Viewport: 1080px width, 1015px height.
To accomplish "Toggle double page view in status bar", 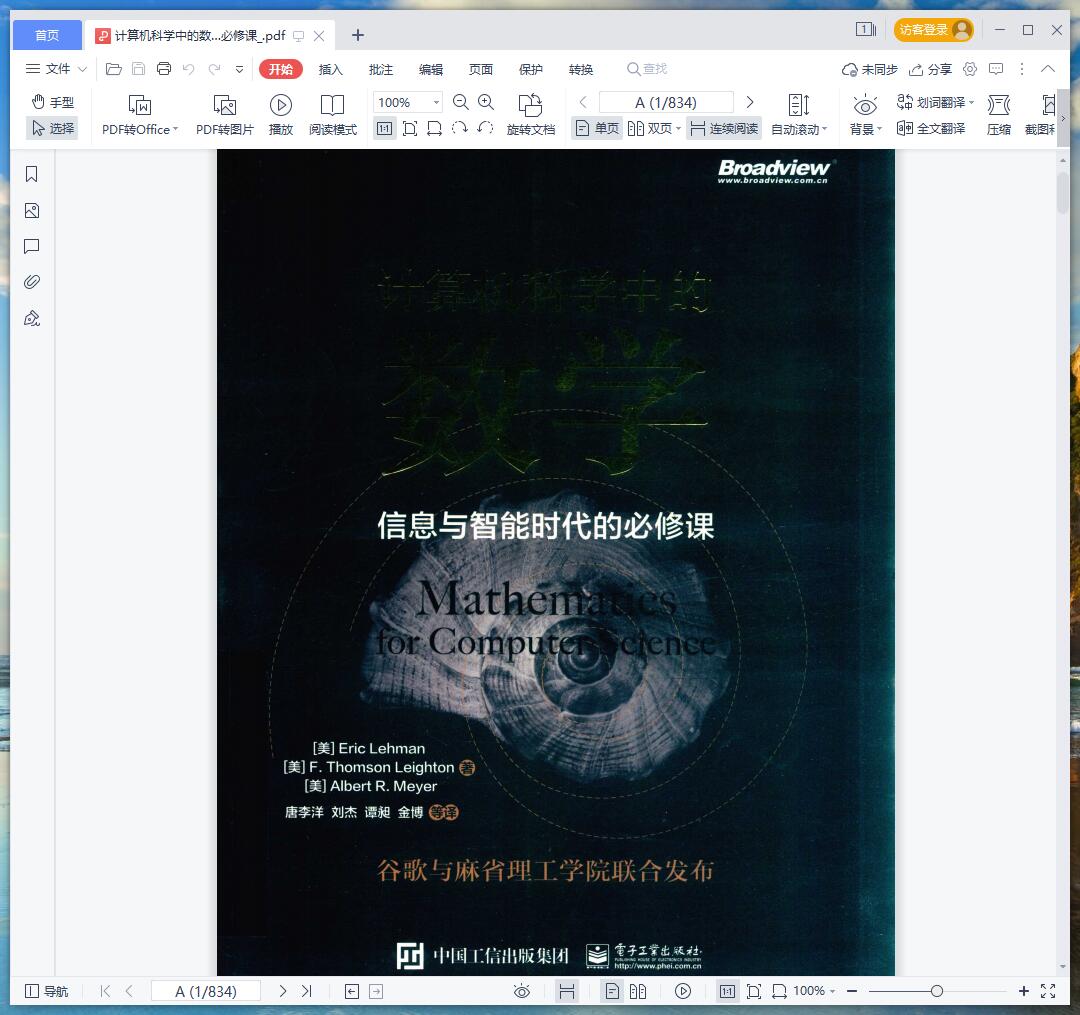I will [x=638, y=991].
